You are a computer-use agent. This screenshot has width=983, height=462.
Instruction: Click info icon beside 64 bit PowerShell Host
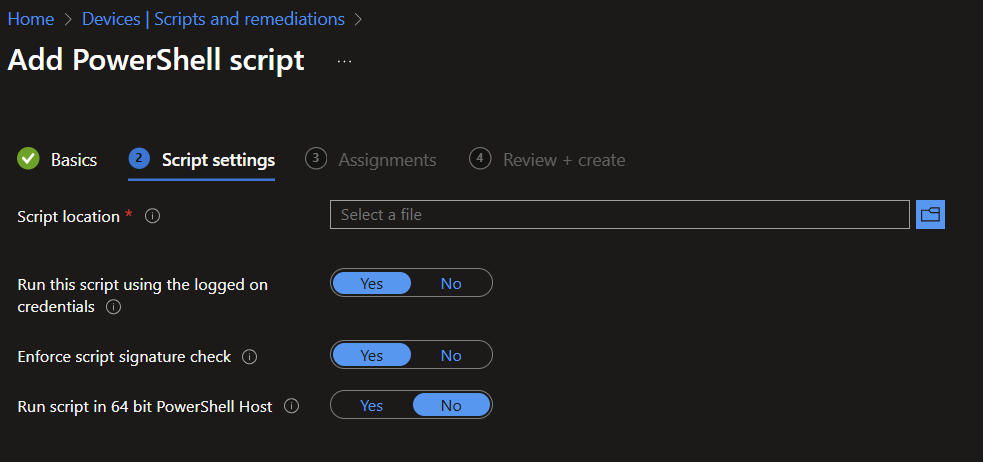(292, 406)
